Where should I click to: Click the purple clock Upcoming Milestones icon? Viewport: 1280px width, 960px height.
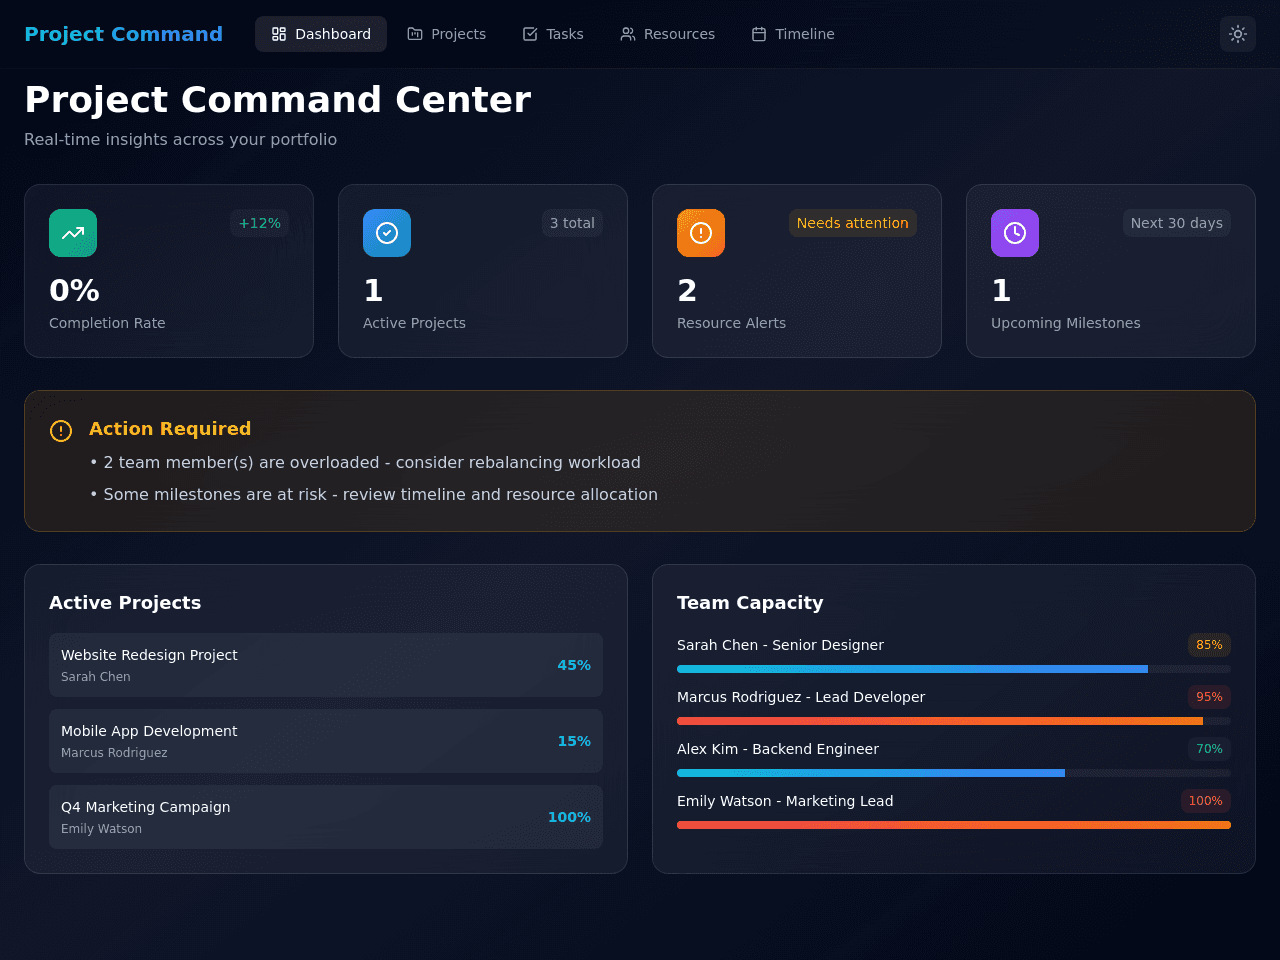[1015, 233]
